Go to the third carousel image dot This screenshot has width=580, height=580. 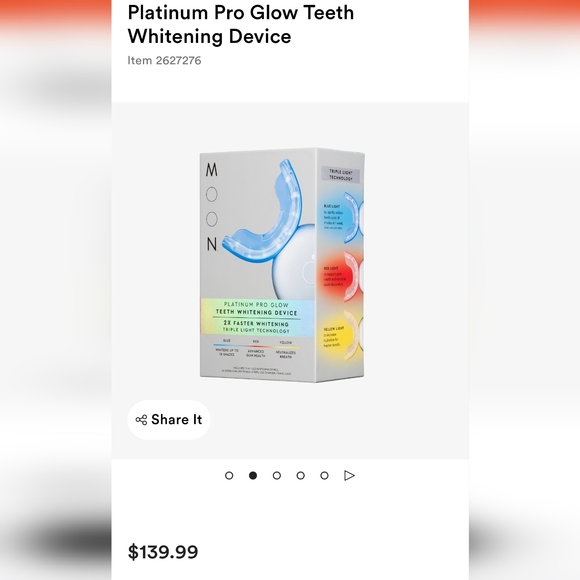pyautogui.click(x=277, y=475)
